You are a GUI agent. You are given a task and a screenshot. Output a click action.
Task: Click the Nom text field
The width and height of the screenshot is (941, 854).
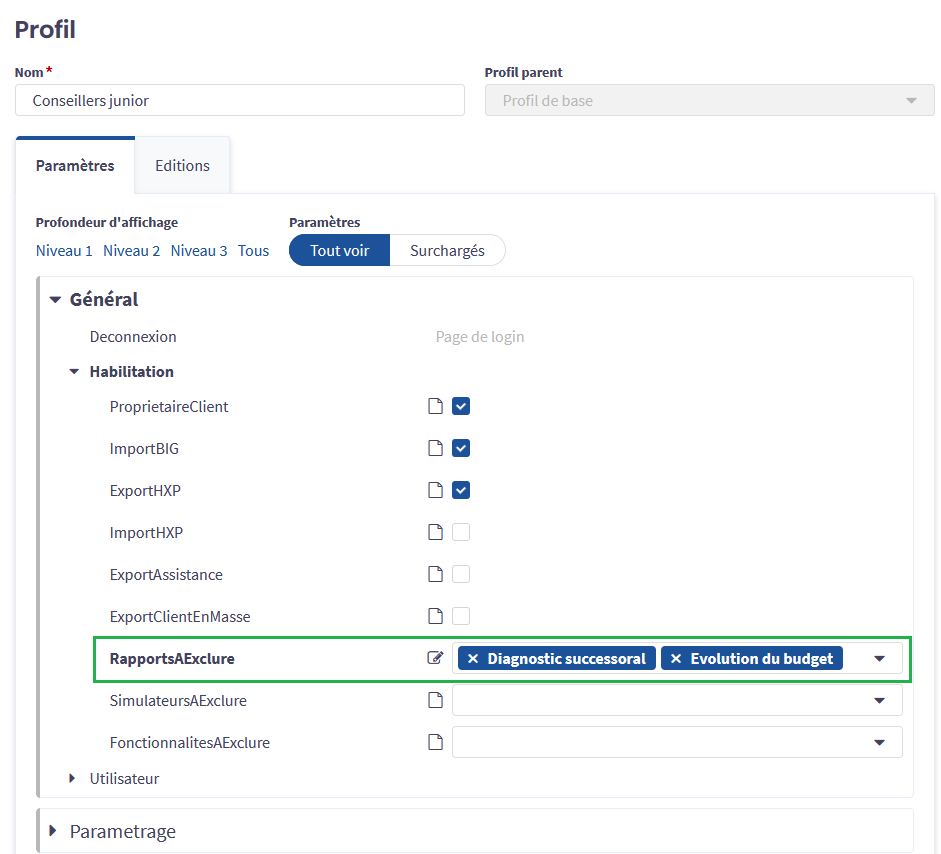pyautogui.click(x=240, y=100)
